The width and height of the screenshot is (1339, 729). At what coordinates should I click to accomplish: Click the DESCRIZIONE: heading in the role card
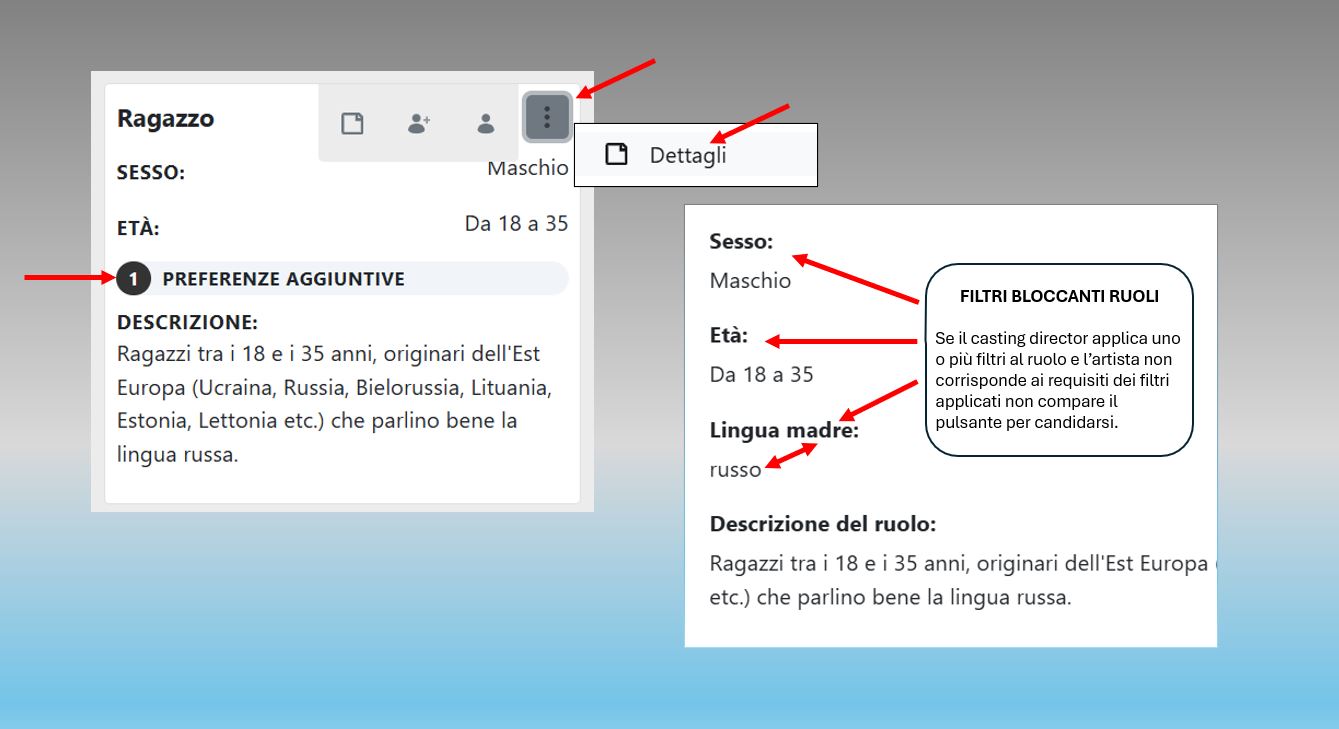pyautogui.click(x=187, y=323)
